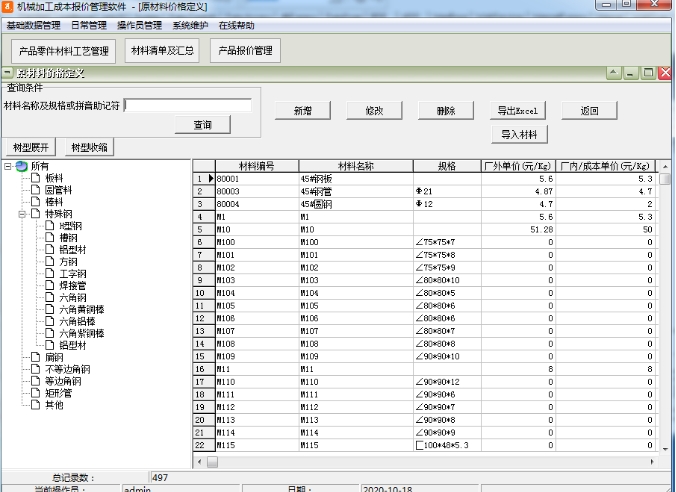Select the ∠75×75*7 specification cell
Image resolution: width=676 pixels, height=492 pixels.
(x=447, y=242)
